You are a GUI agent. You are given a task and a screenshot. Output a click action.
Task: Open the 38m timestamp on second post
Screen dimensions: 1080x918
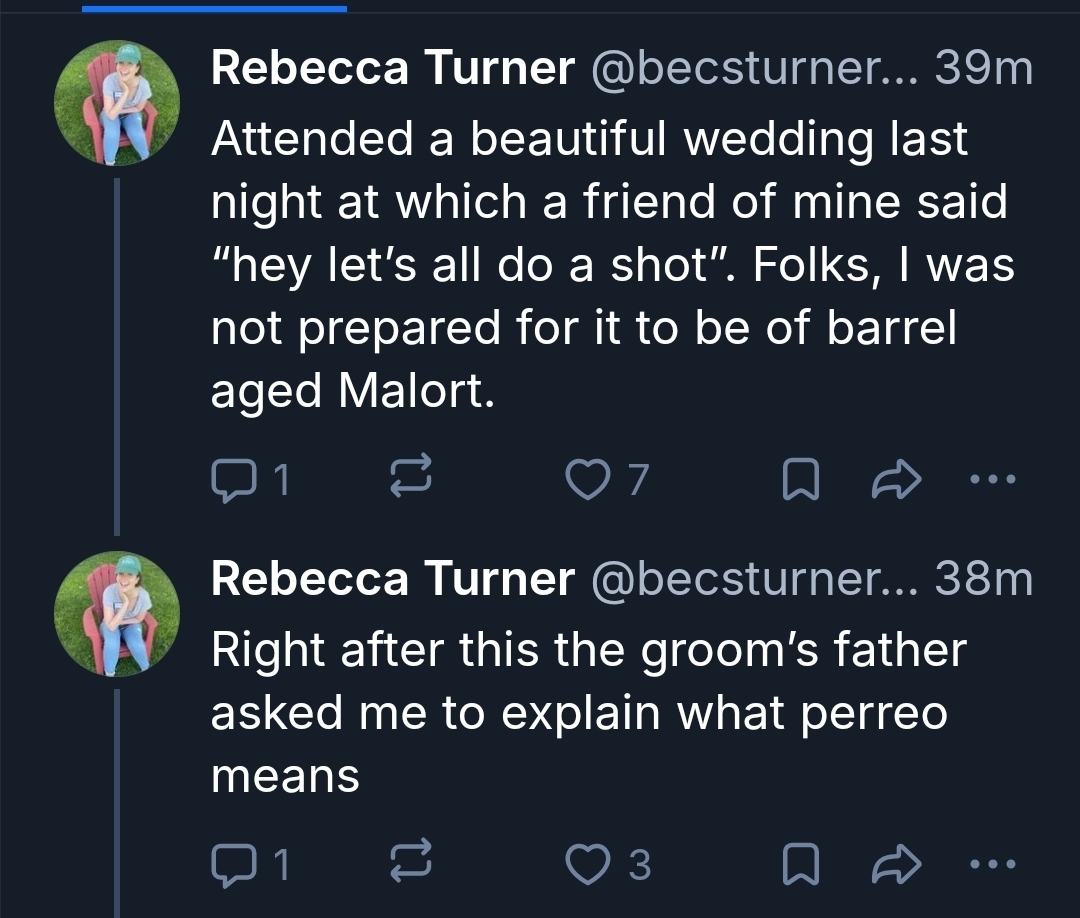[x=983, y=580]
